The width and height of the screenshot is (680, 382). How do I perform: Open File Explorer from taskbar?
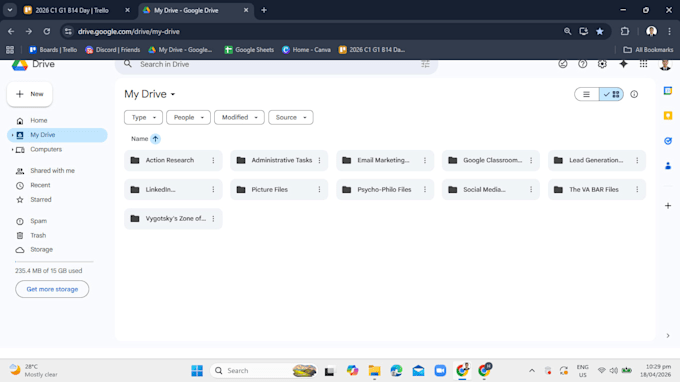point(374,371)
